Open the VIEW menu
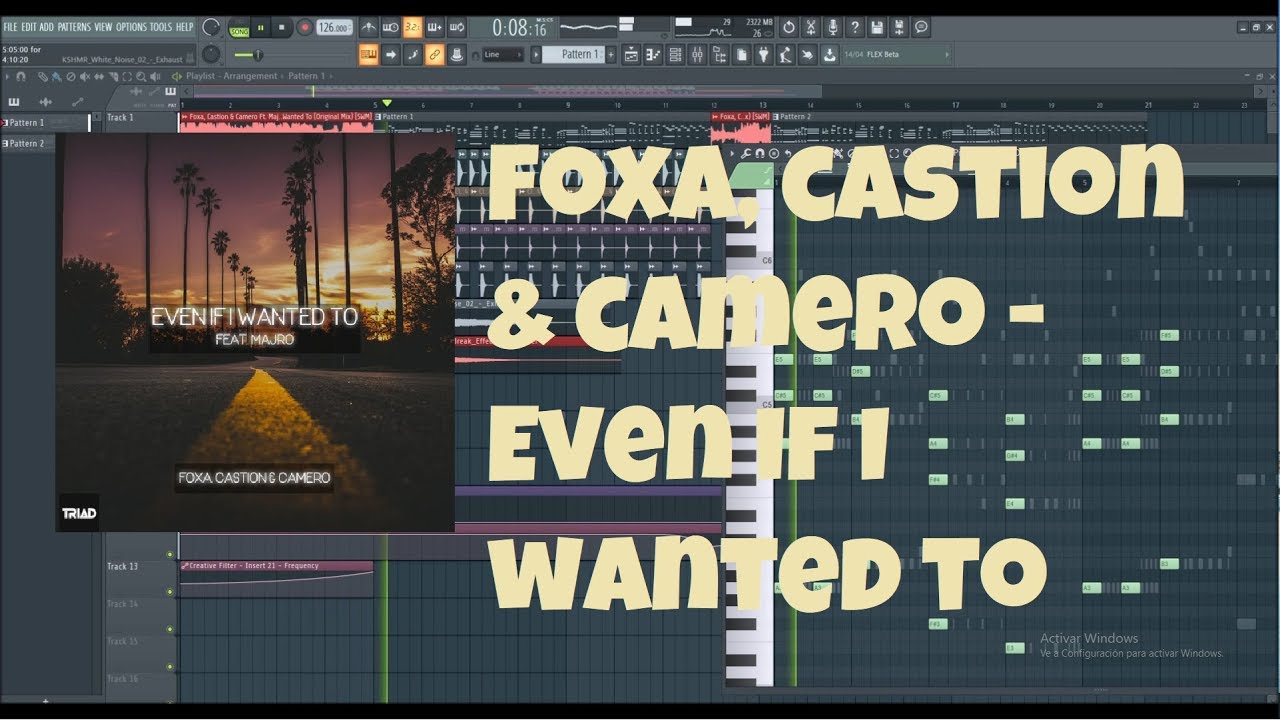This screenshot has width=1280, height=720. (x=103, y=27)
